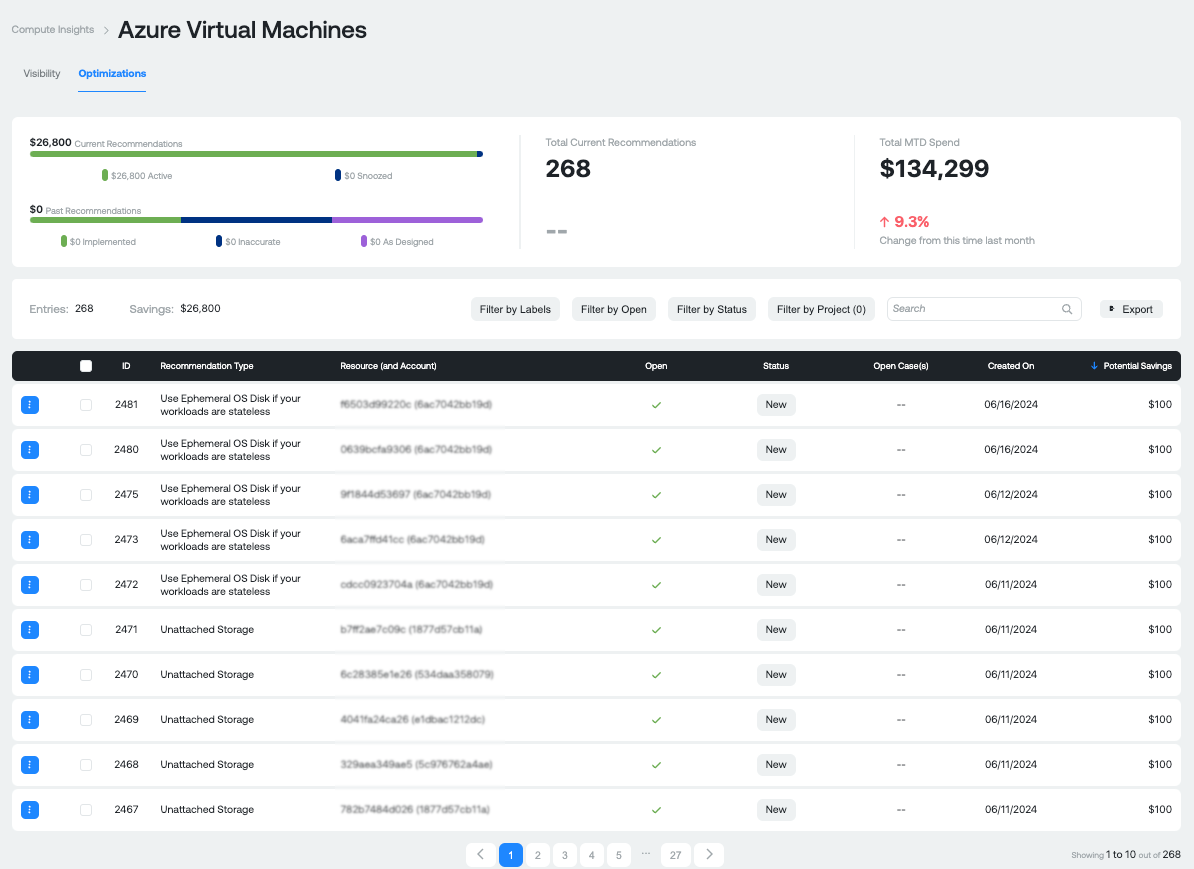Navigate to Compute Insights breadcrumb link
Viewport: 1194px width, 869px height.
[x=52, y=30]
